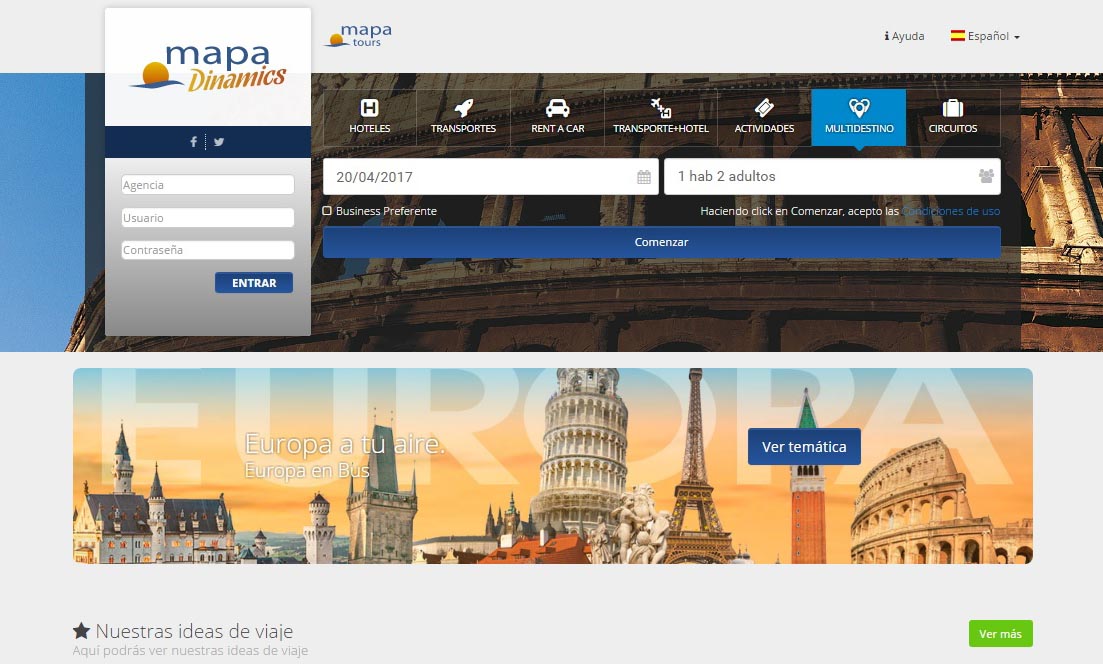Select the Actividades ticket icon
The width and height of the screenshot is (1103, 664).
click(x=764, y=108)
